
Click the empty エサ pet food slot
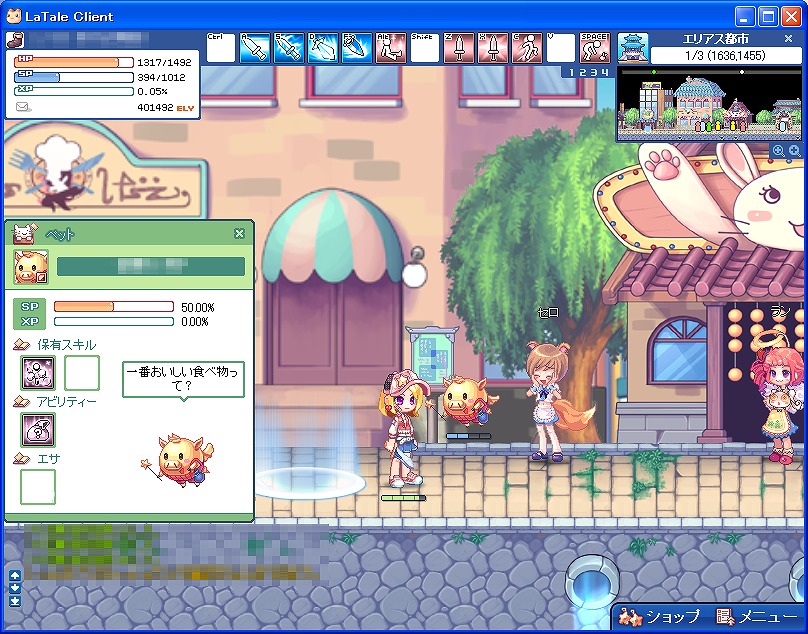(38, 487)
